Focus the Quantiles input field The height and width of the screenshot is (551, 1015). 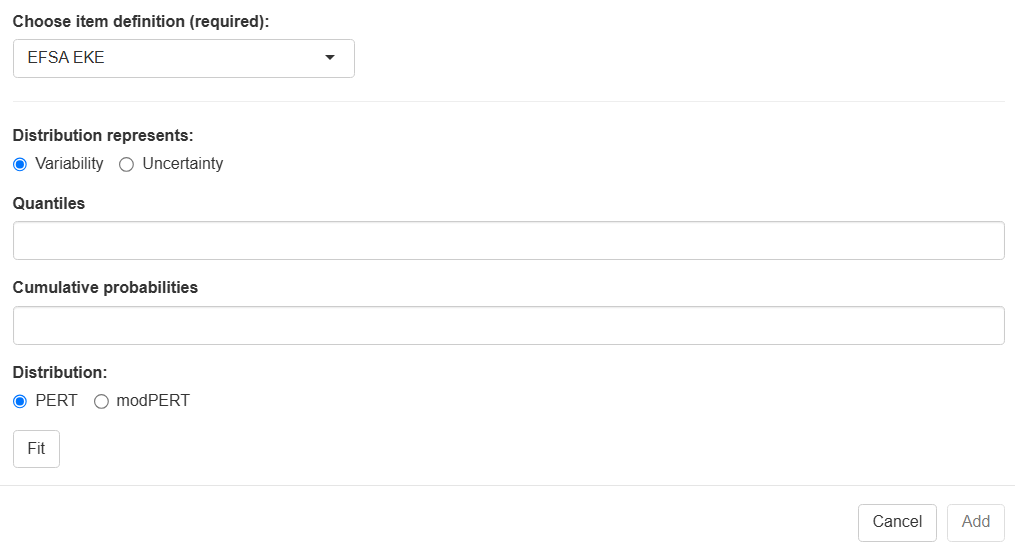[508, 241]
